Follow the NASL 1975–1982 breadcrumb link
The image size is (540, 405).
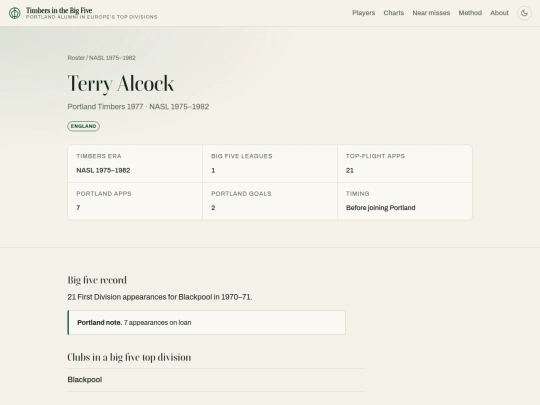pos(112,58)
